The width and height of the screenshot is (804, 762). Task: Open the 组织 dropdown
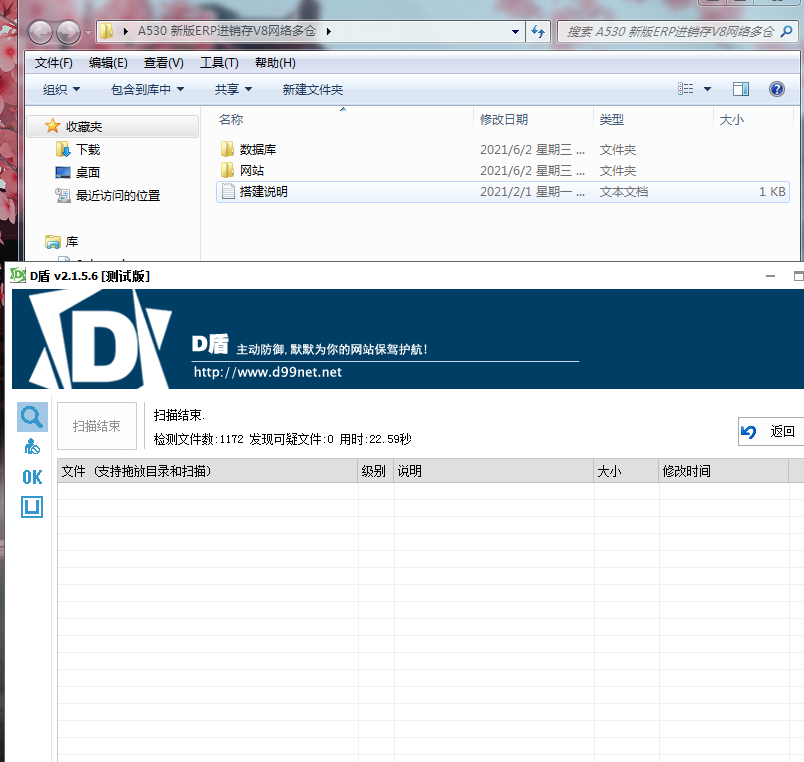click(x=56, y=89)
